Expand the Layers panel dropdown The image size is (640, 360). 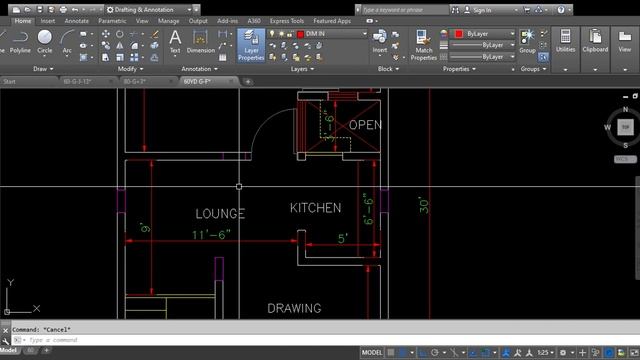coord(302,69)
